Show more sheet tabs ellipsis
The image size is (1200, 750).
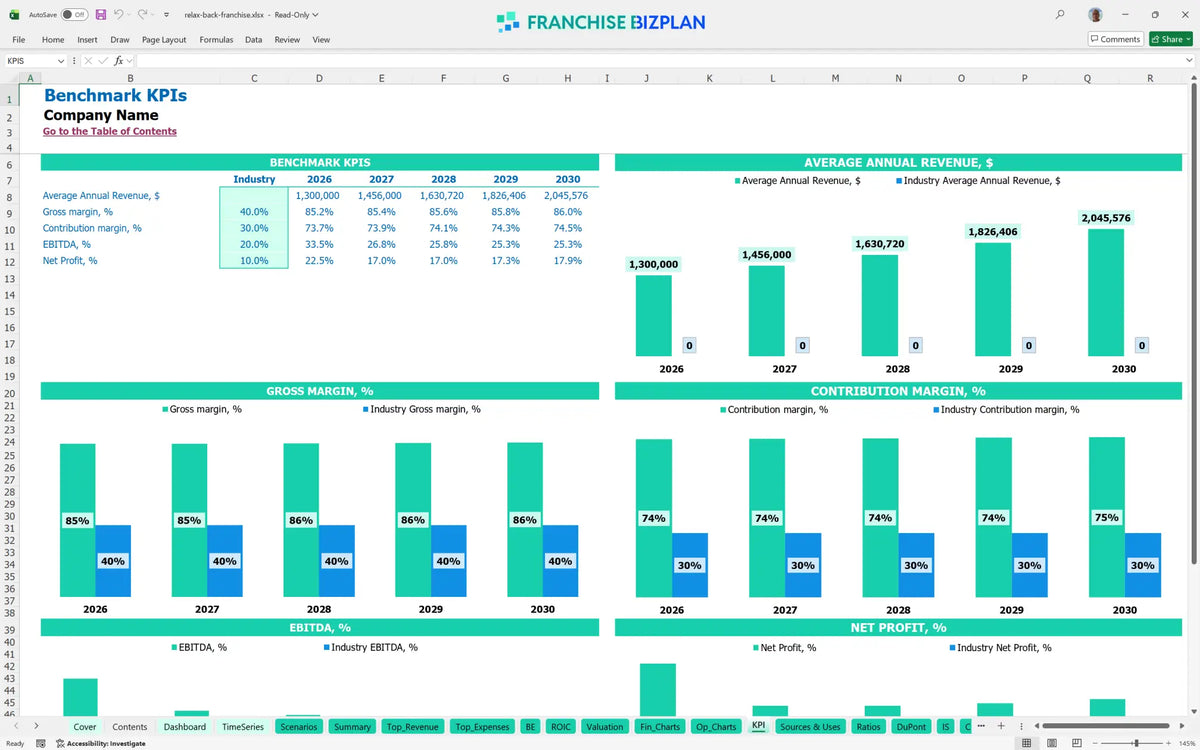pyautogui.click(x=981, y=726)
